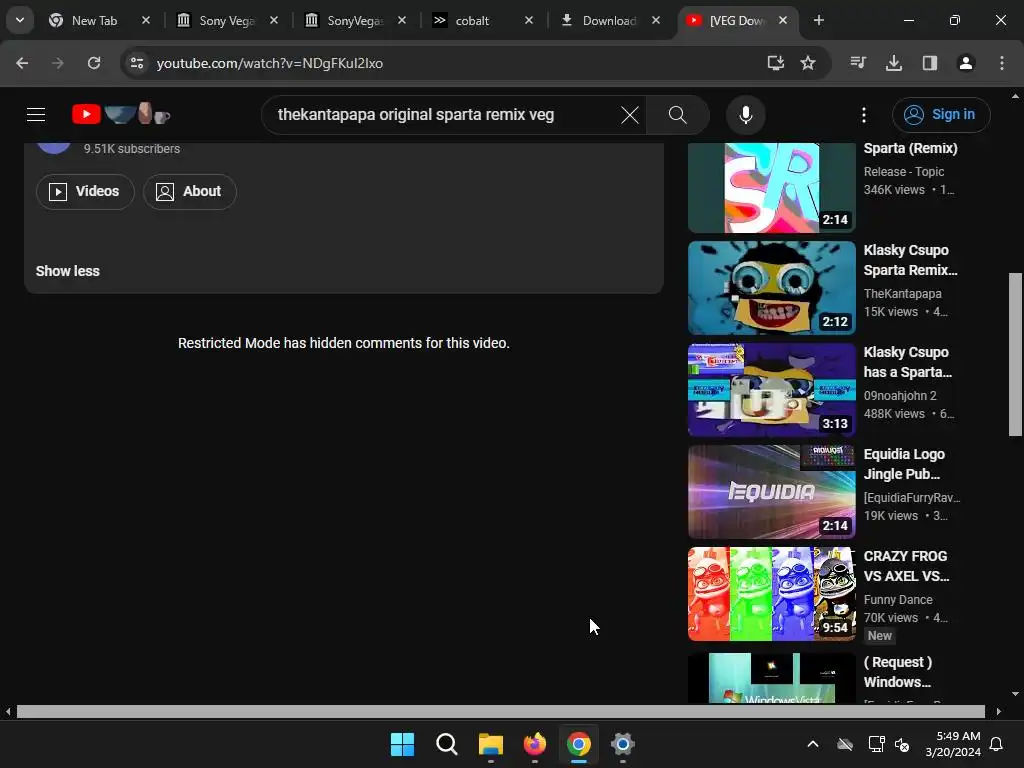Open Klasky Csupo has a Sparta title

tap(908, 362)
